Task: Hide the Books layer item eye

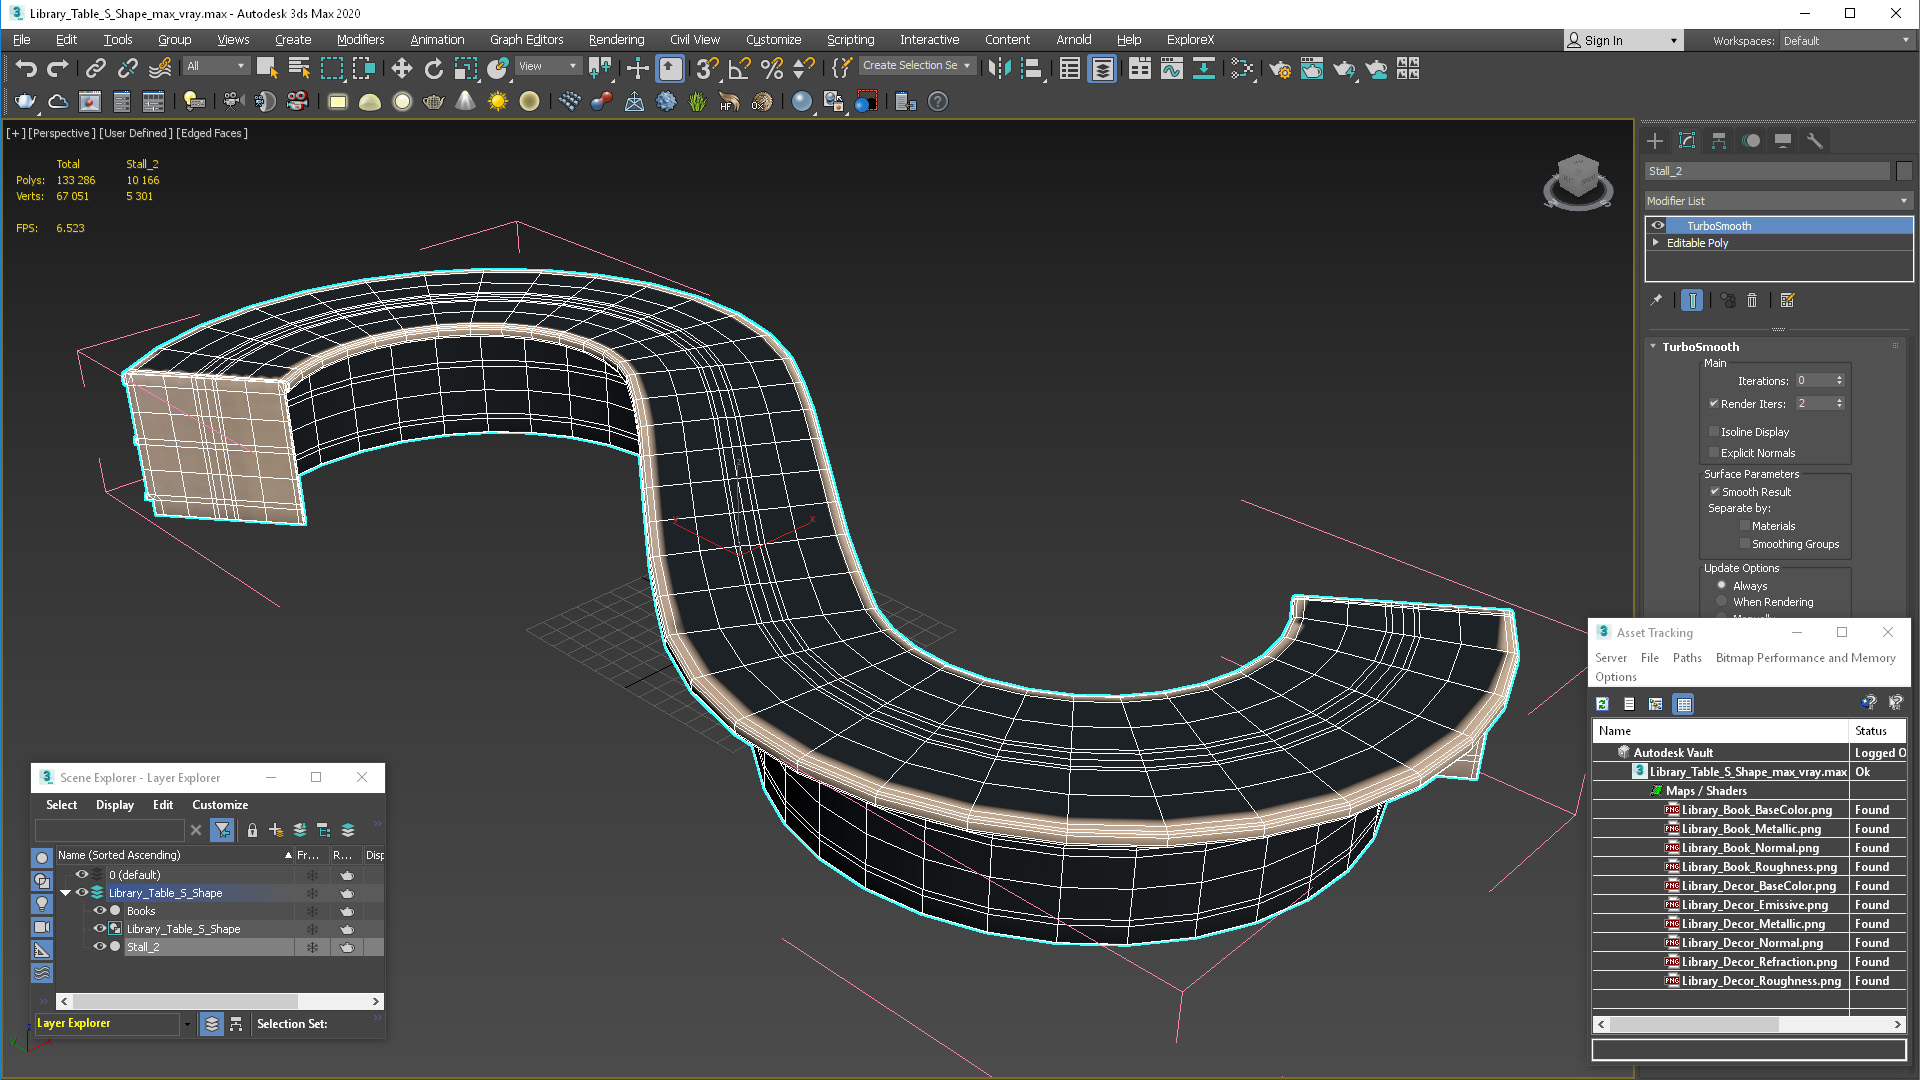Action: [99, 911]
